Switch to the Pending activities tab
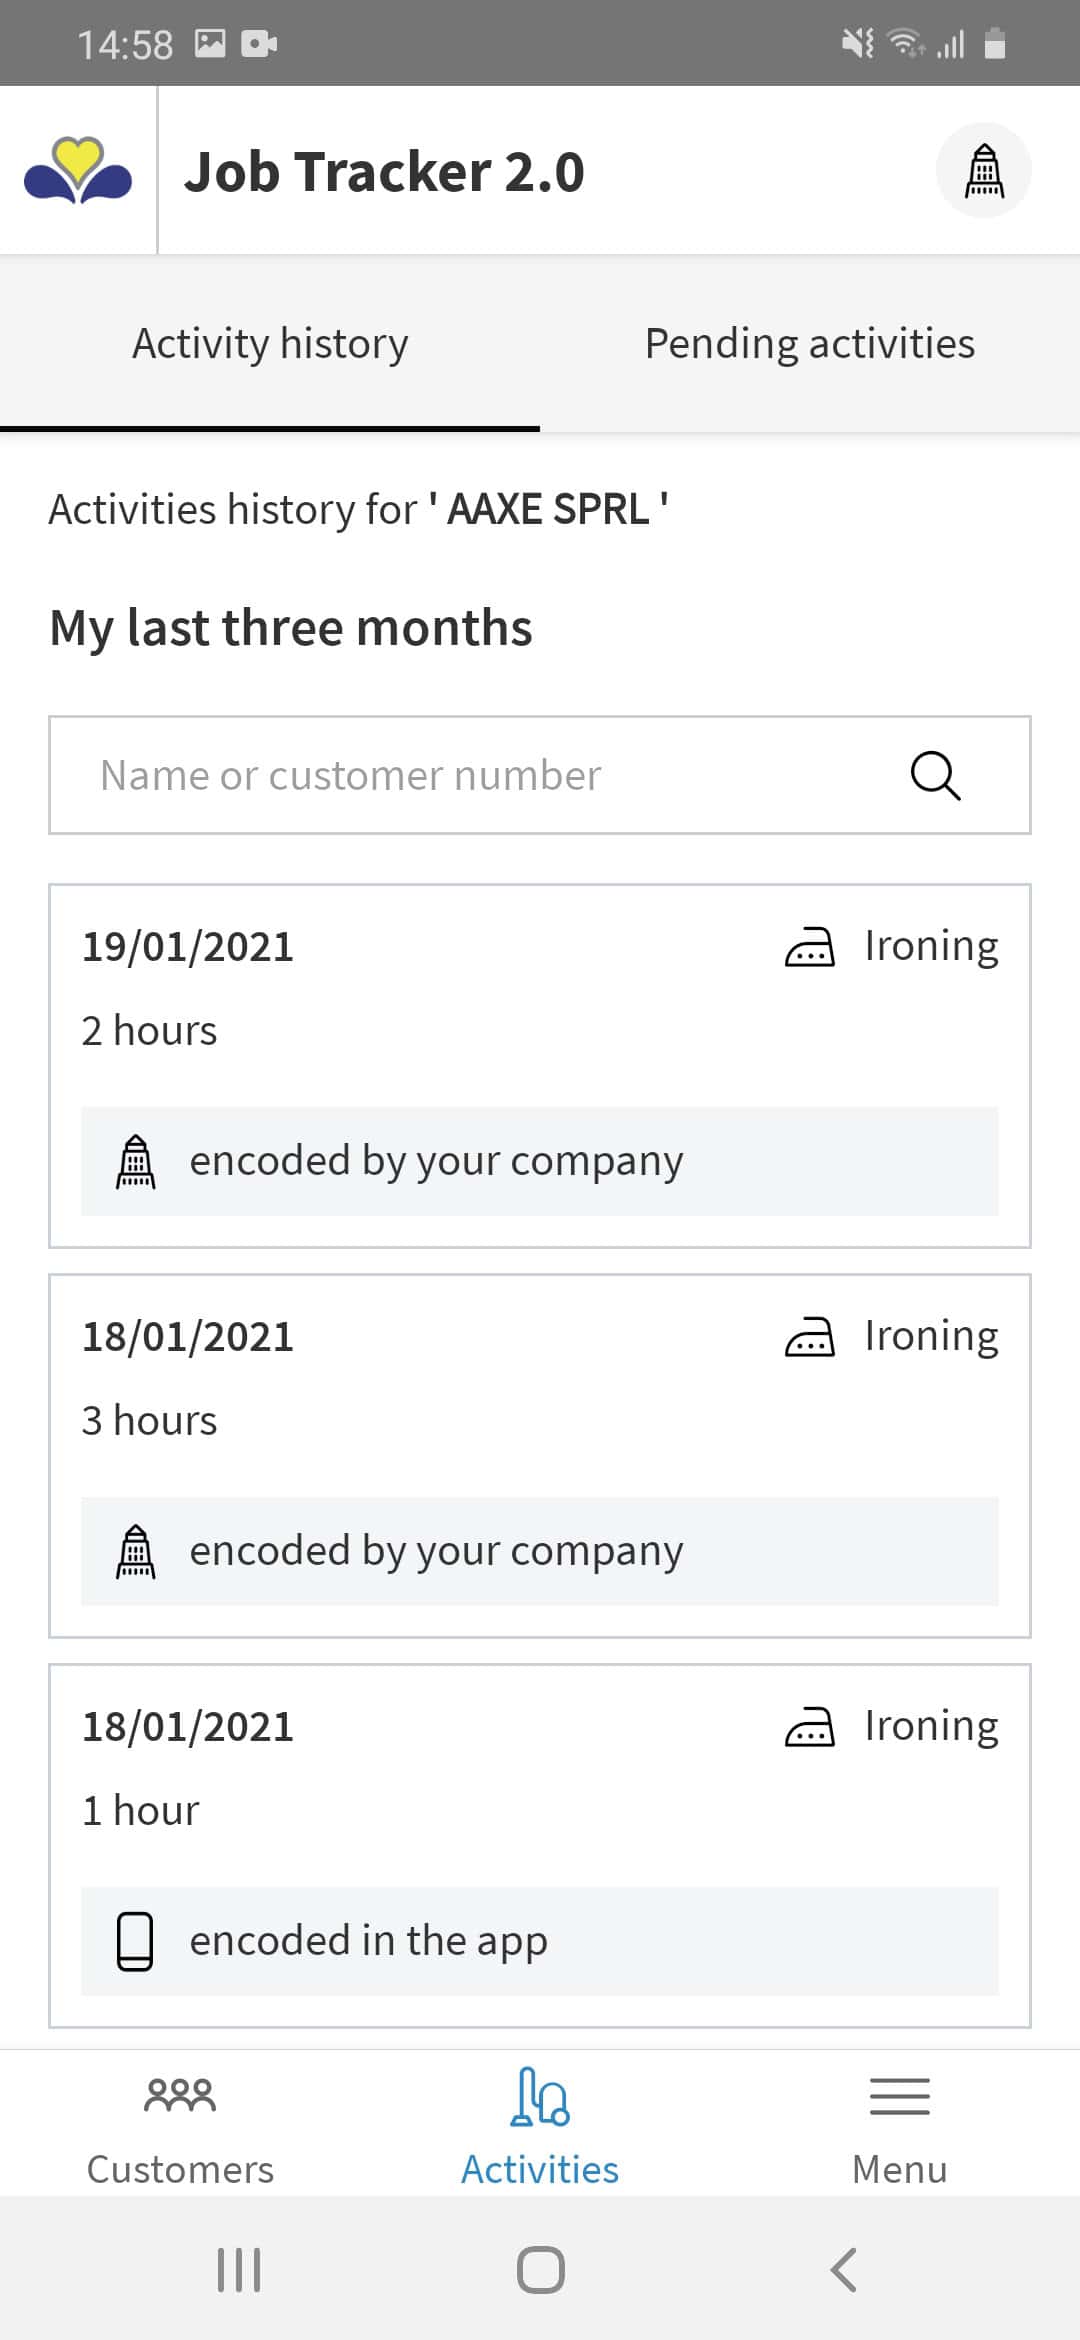The height and width of the screenshot is (2340, 1080). (x=810, y=344)
